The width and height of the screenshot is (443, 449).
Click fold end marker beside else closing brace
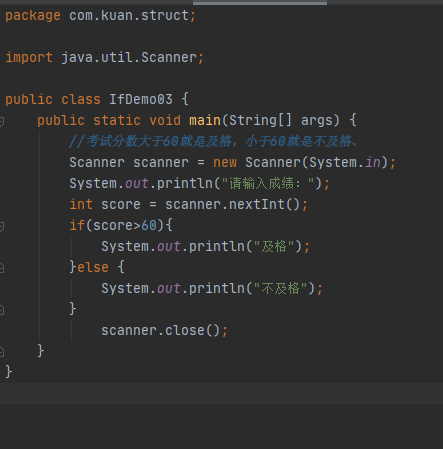(1, 310)
